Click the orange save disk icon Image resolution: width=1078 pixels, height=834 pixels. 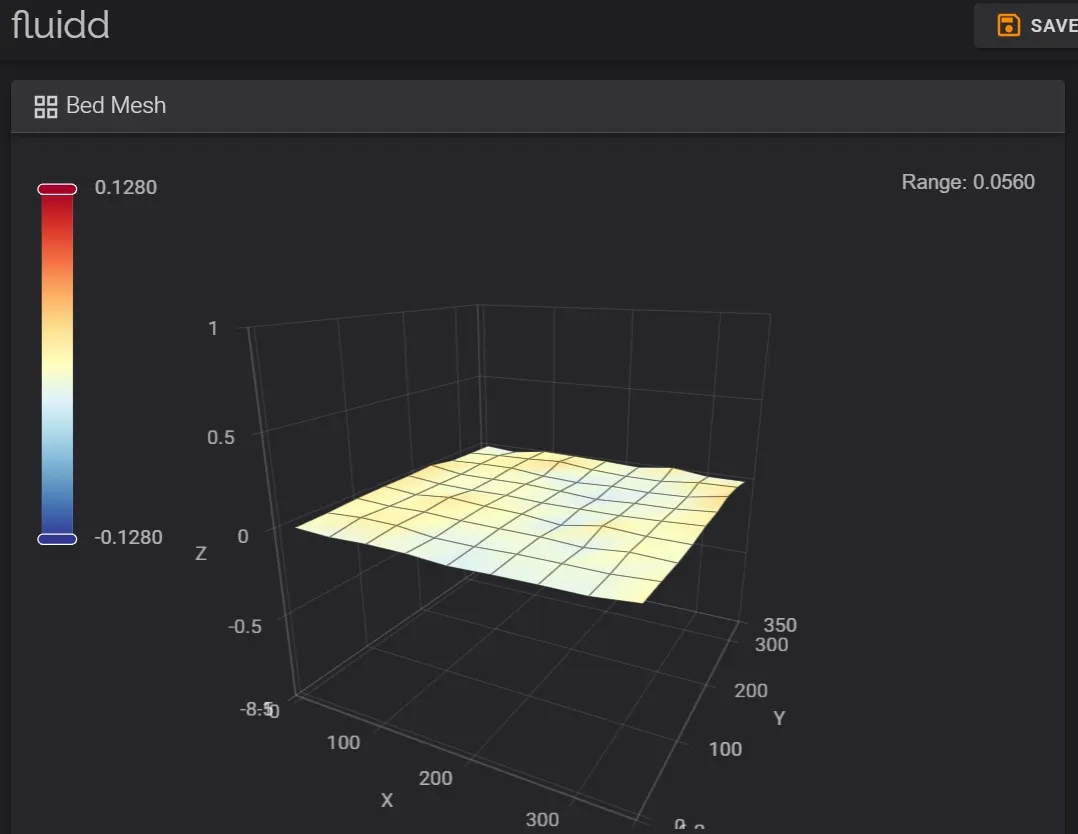(1009, 25)
